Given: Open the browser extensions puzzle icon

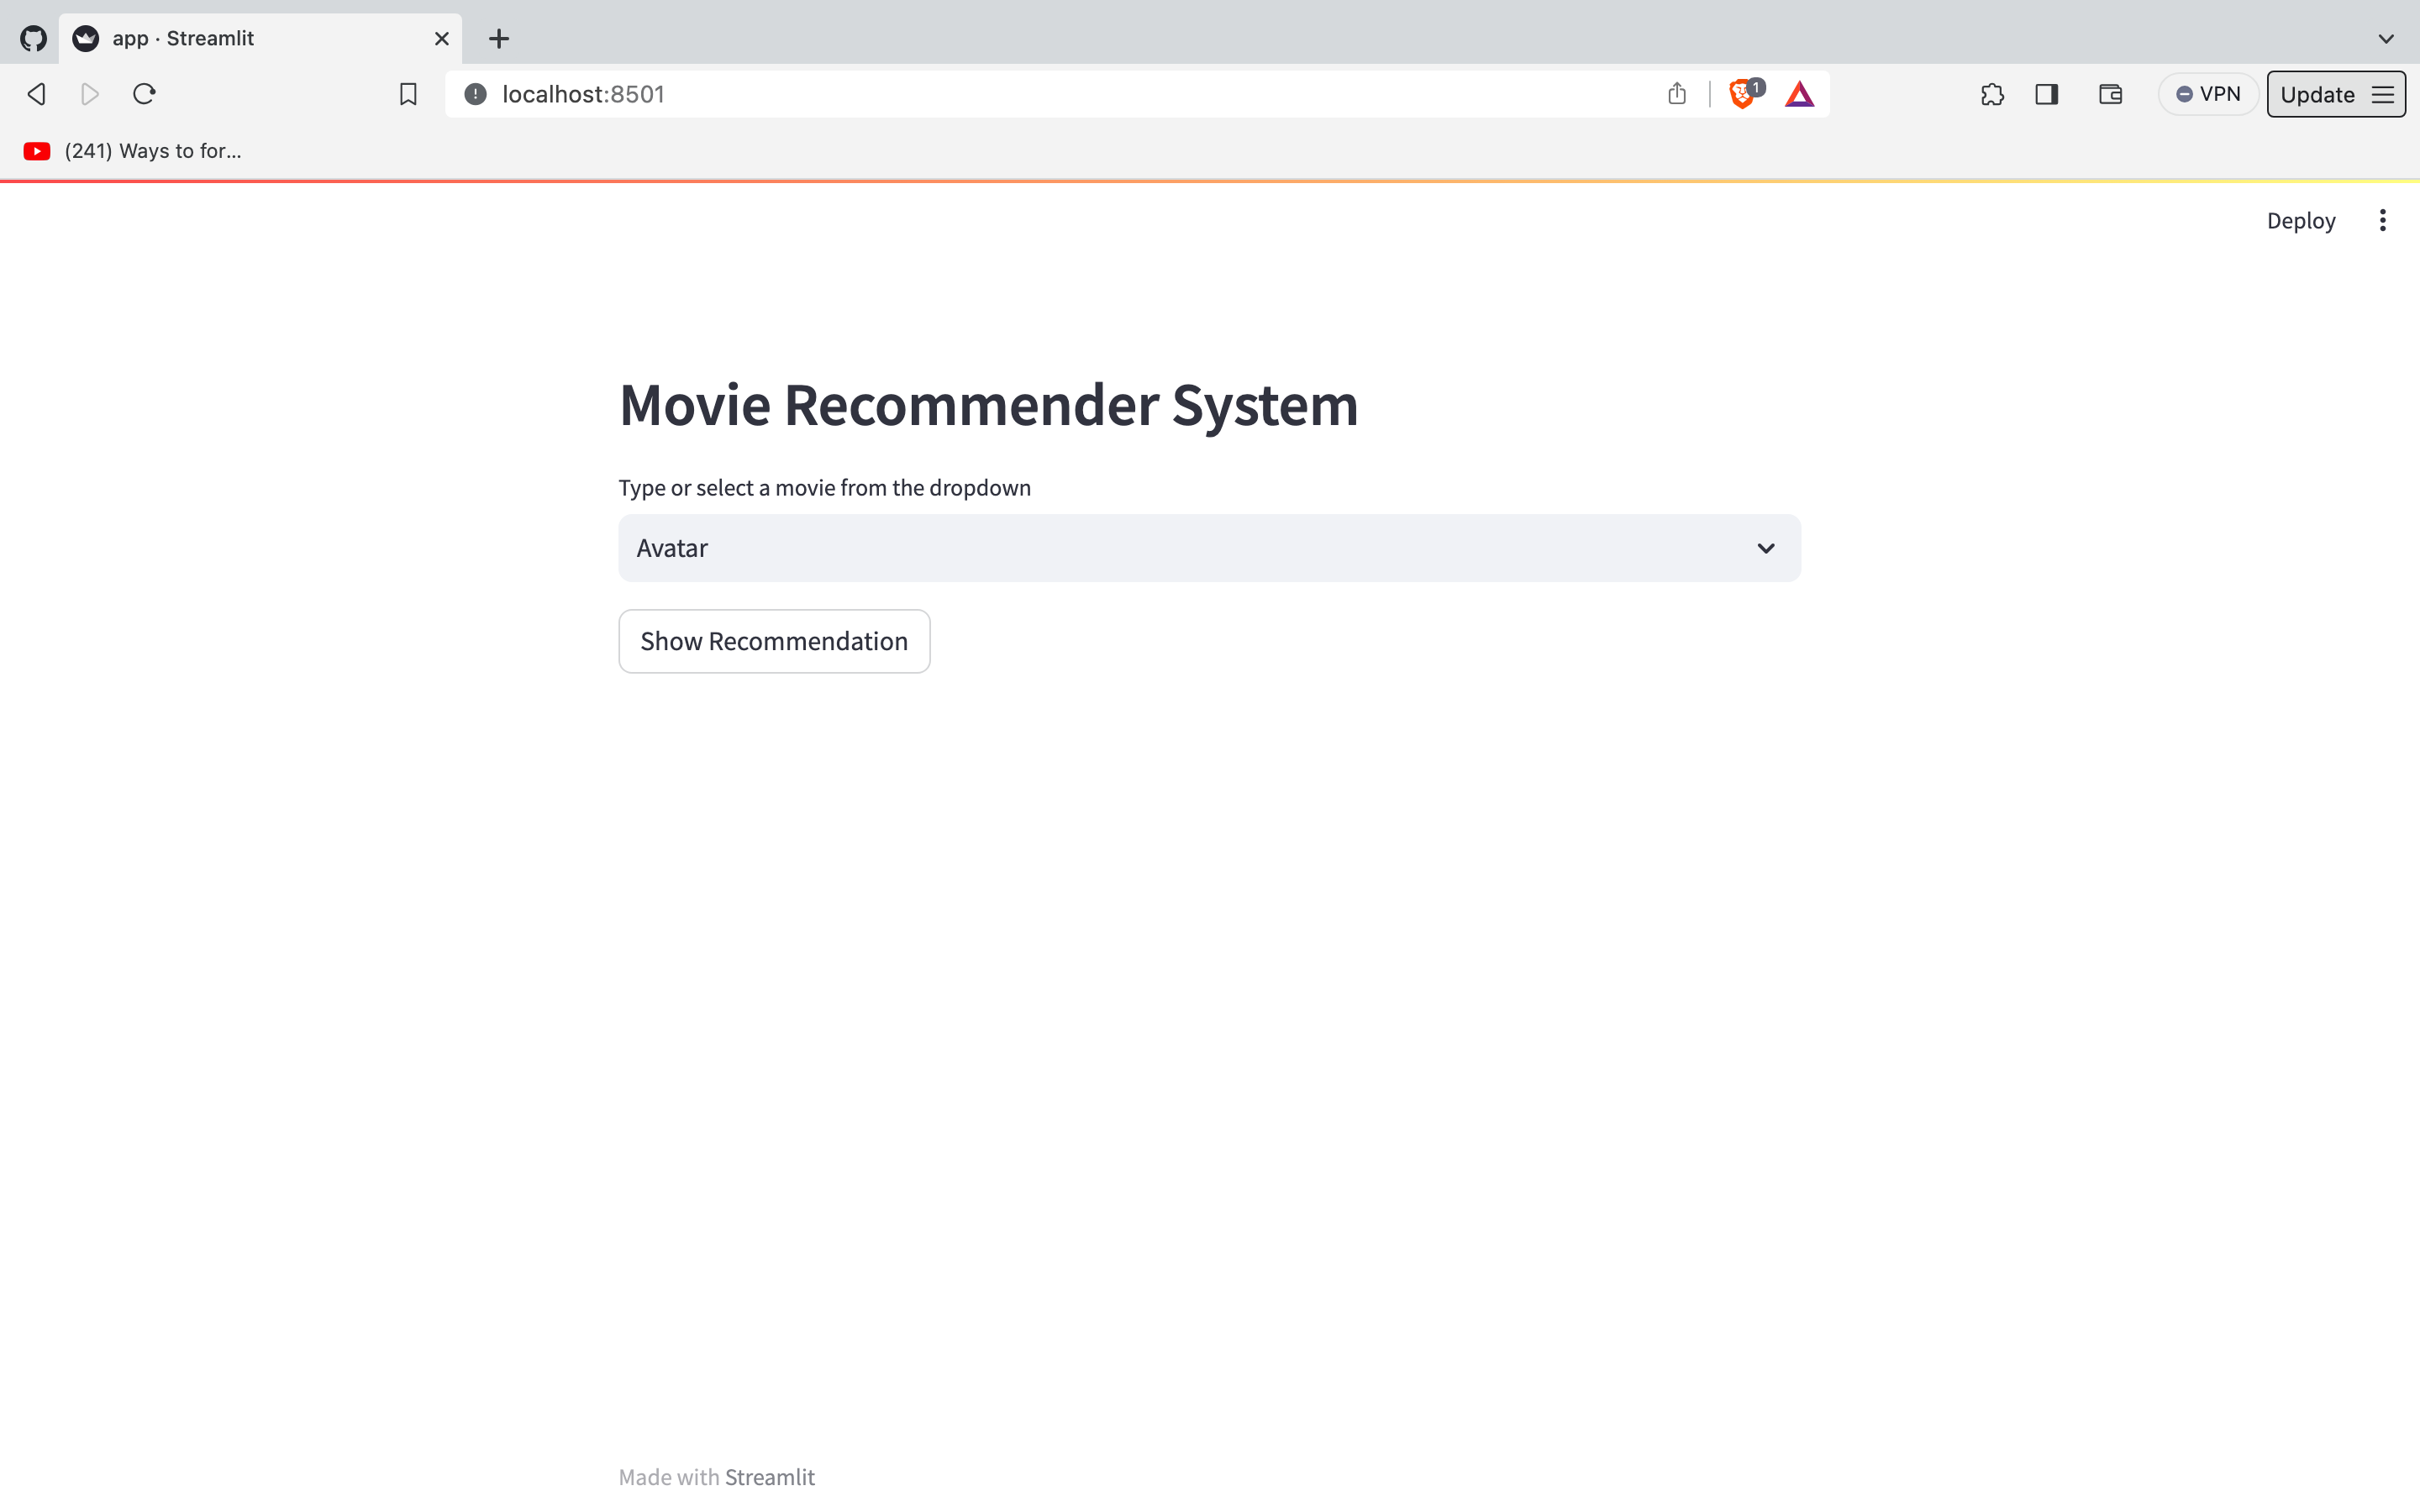Looking at the screenshot, I should (1992, 93).
